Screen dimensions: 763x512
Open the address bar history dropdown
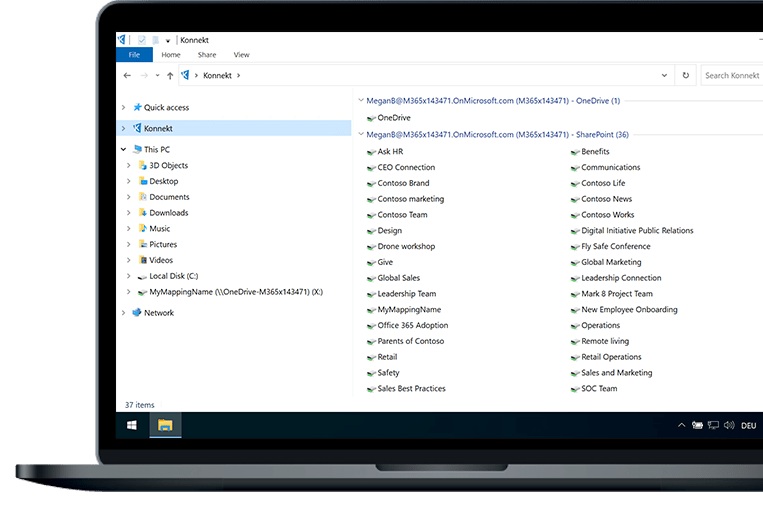click(665, 75)
